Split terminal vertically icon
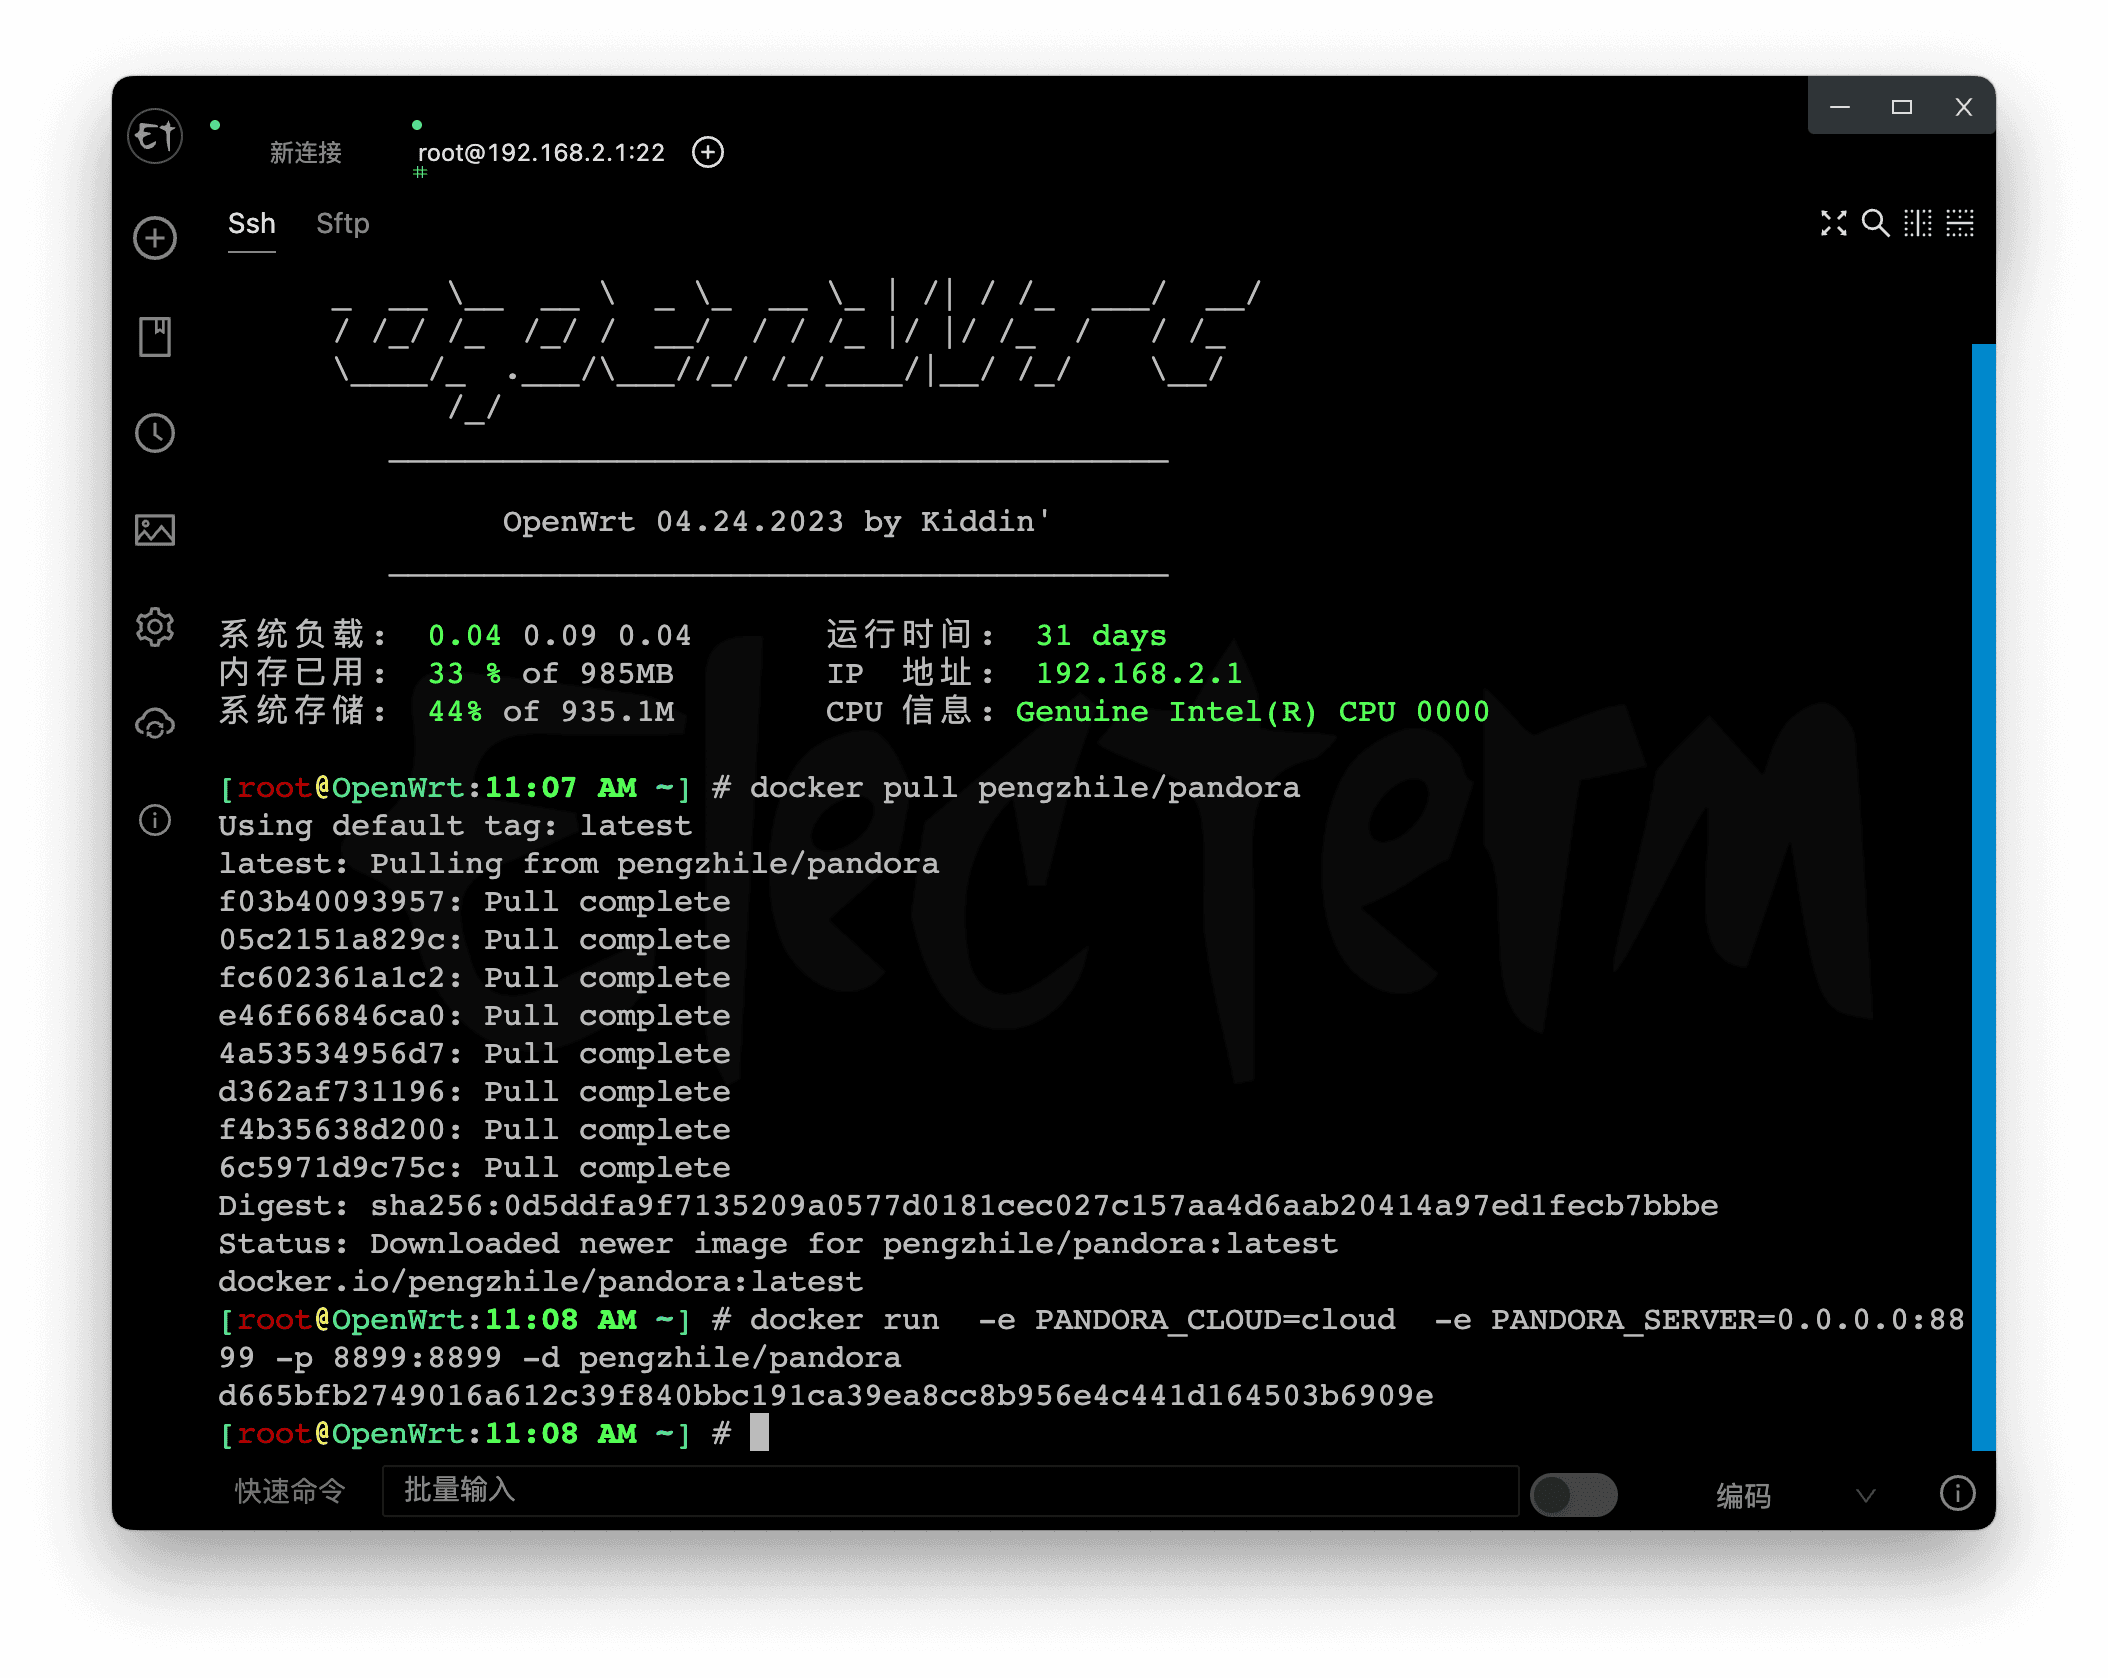The width and height of the screenshot is (2108, 1678). click(1917, 223)
